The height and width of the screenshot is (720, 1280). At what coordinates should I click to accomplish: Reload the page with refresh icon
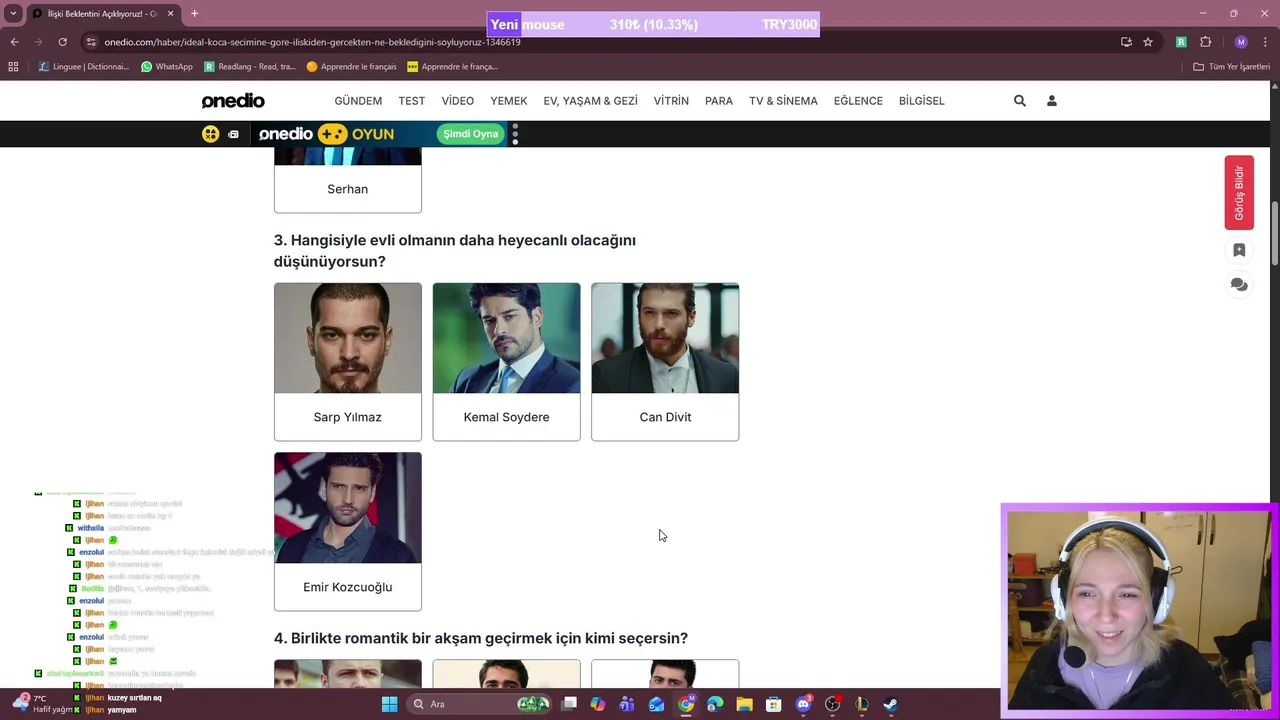coord(62,42)
